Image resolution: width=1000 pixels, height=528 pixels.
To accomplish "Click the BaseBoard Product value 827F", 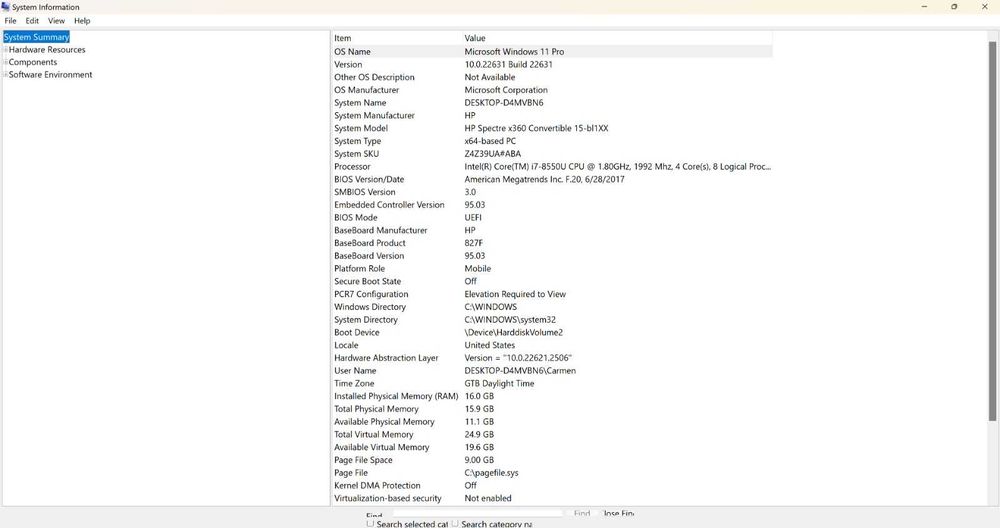I will tap(473, 243).
